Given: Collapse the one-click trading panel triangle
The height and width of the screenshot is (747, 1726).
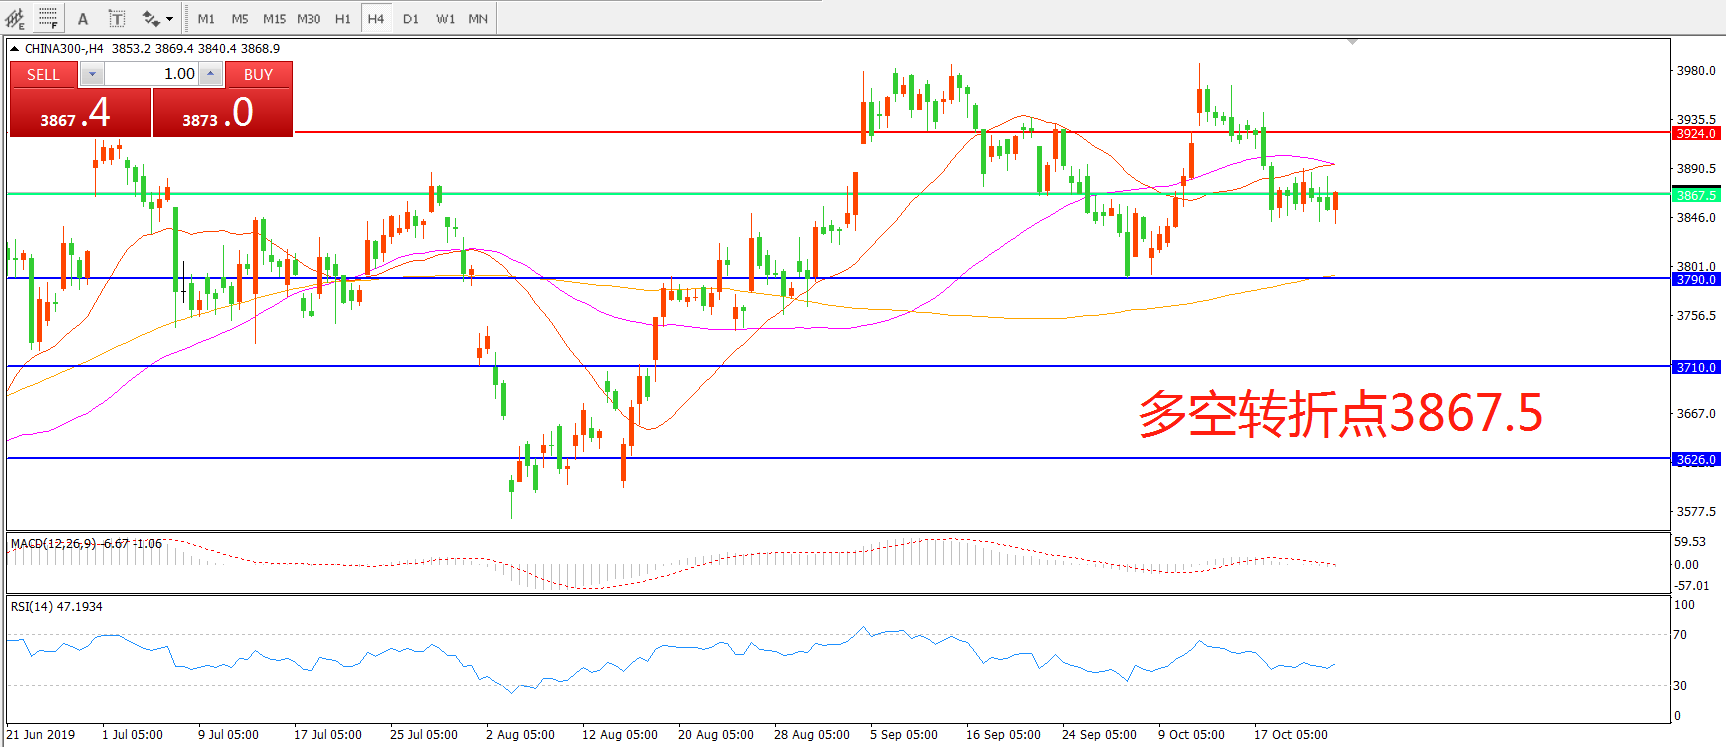Looking at the screenshot, I should (x=15, y=48).
